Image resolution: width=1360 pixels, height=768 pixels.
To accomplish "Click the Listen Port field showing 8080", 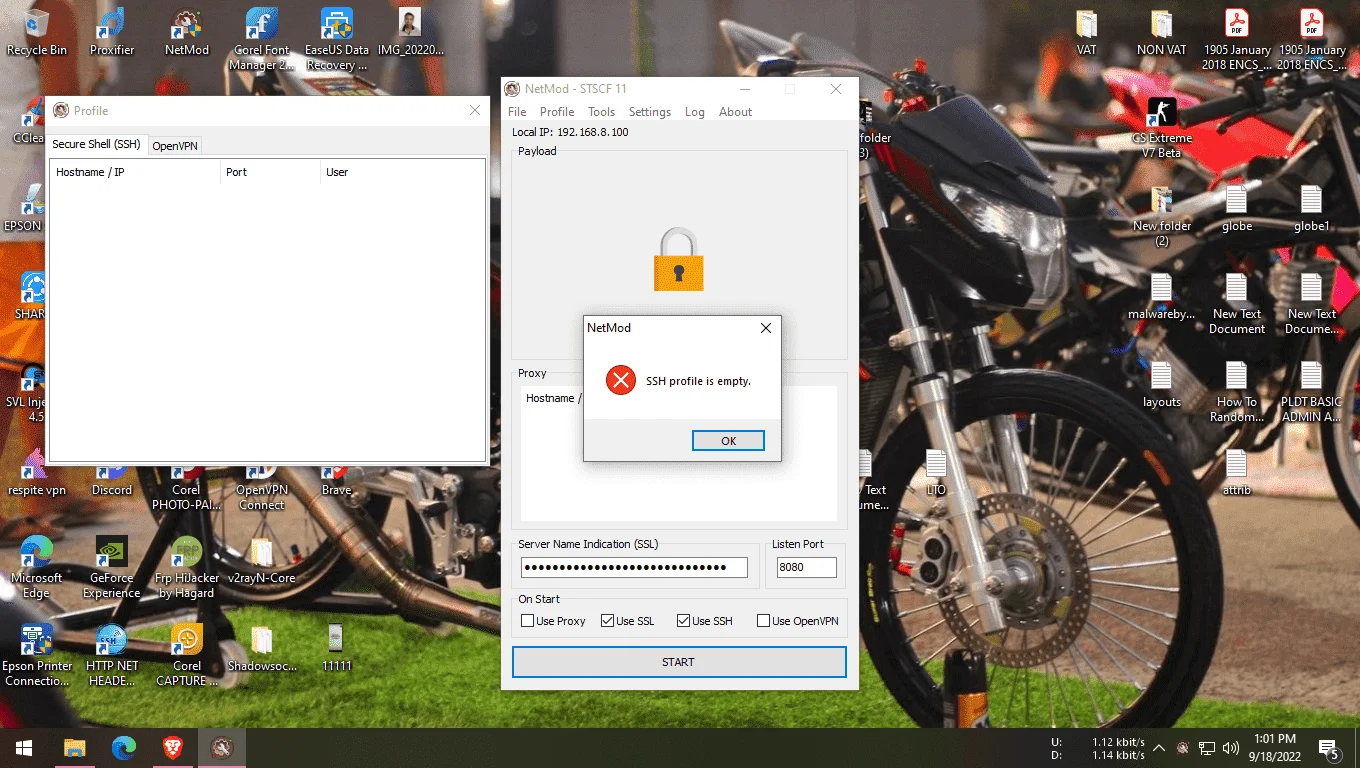I will (807, 567).
